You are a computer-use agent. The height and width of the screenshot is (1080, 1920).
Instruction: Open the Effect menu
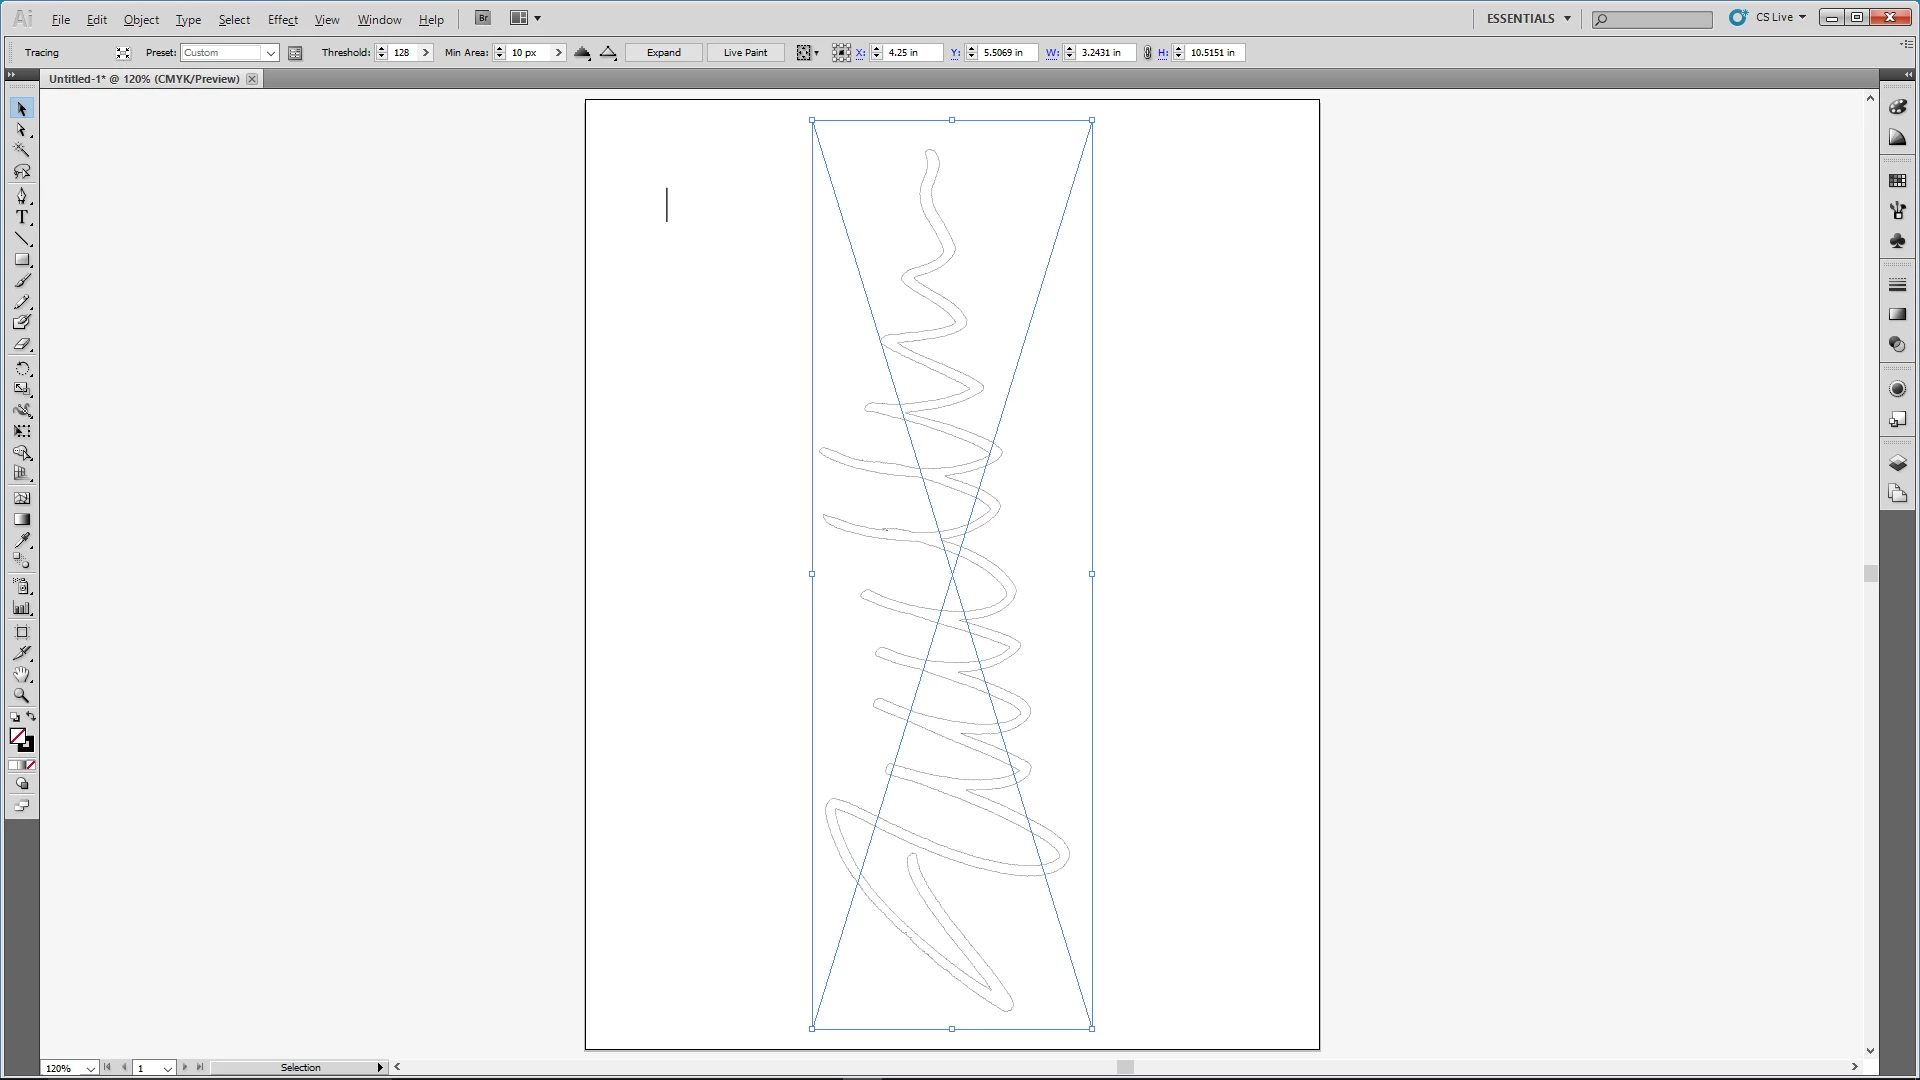(x=282, y=19)
